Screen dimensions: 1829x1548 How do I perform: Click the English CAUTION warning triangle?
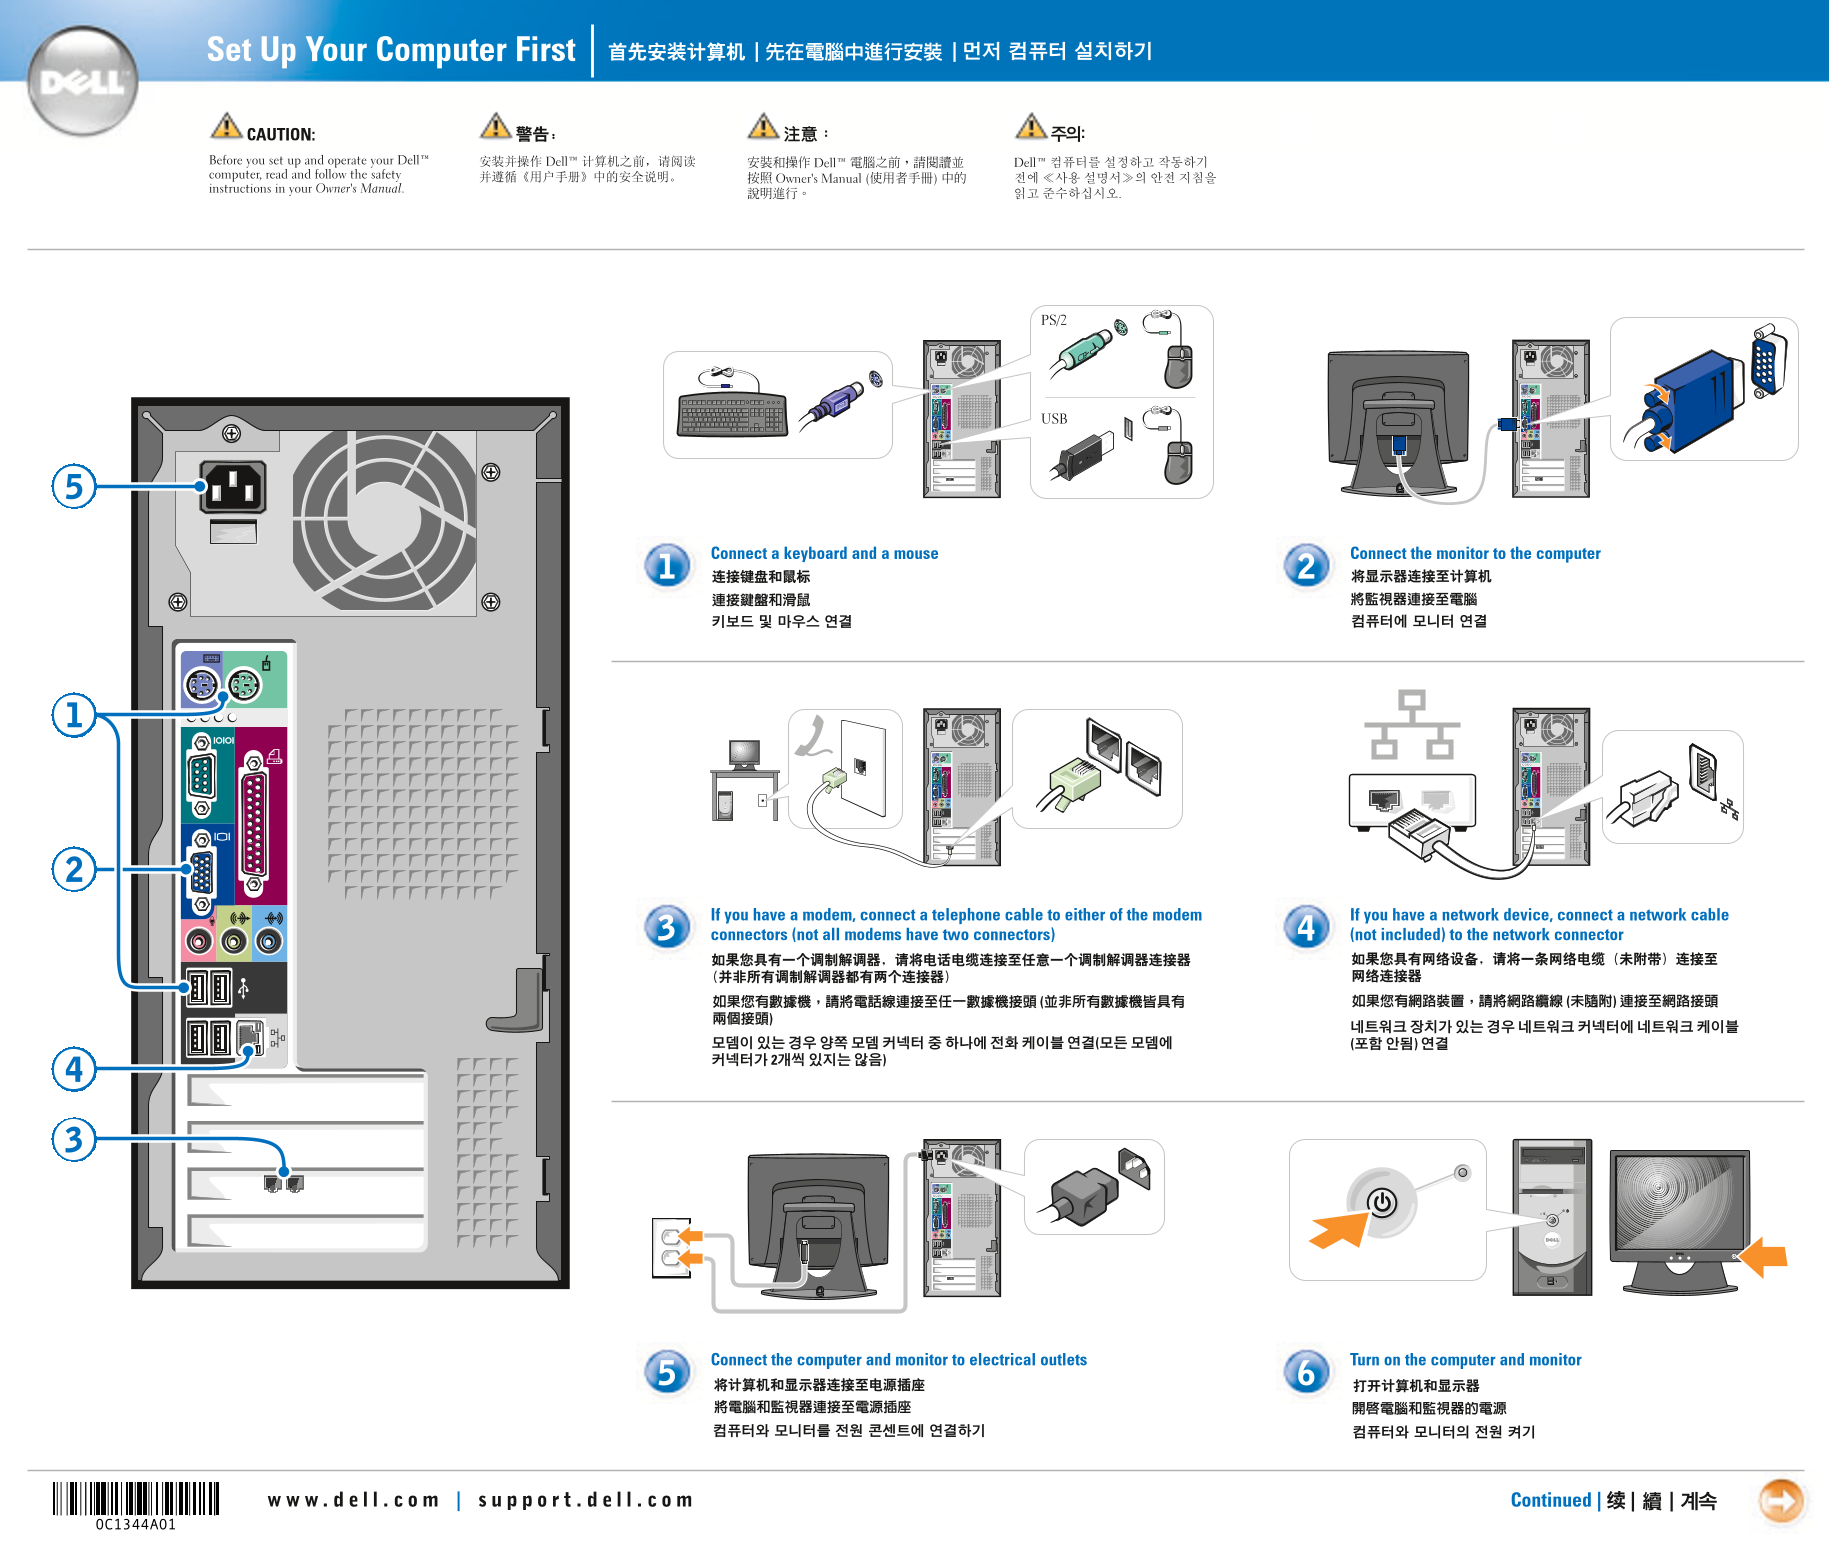point(226,126)
